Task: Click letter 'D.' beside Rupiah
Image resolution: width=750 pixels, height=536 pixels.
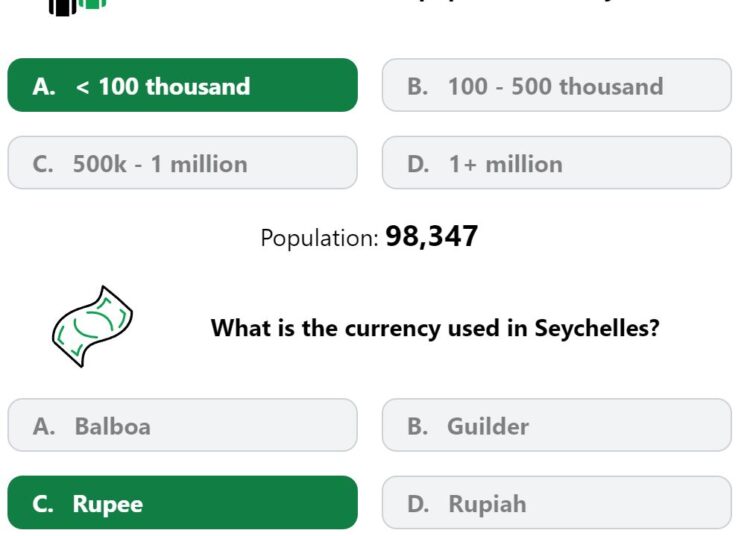Action: coord(418,504)
